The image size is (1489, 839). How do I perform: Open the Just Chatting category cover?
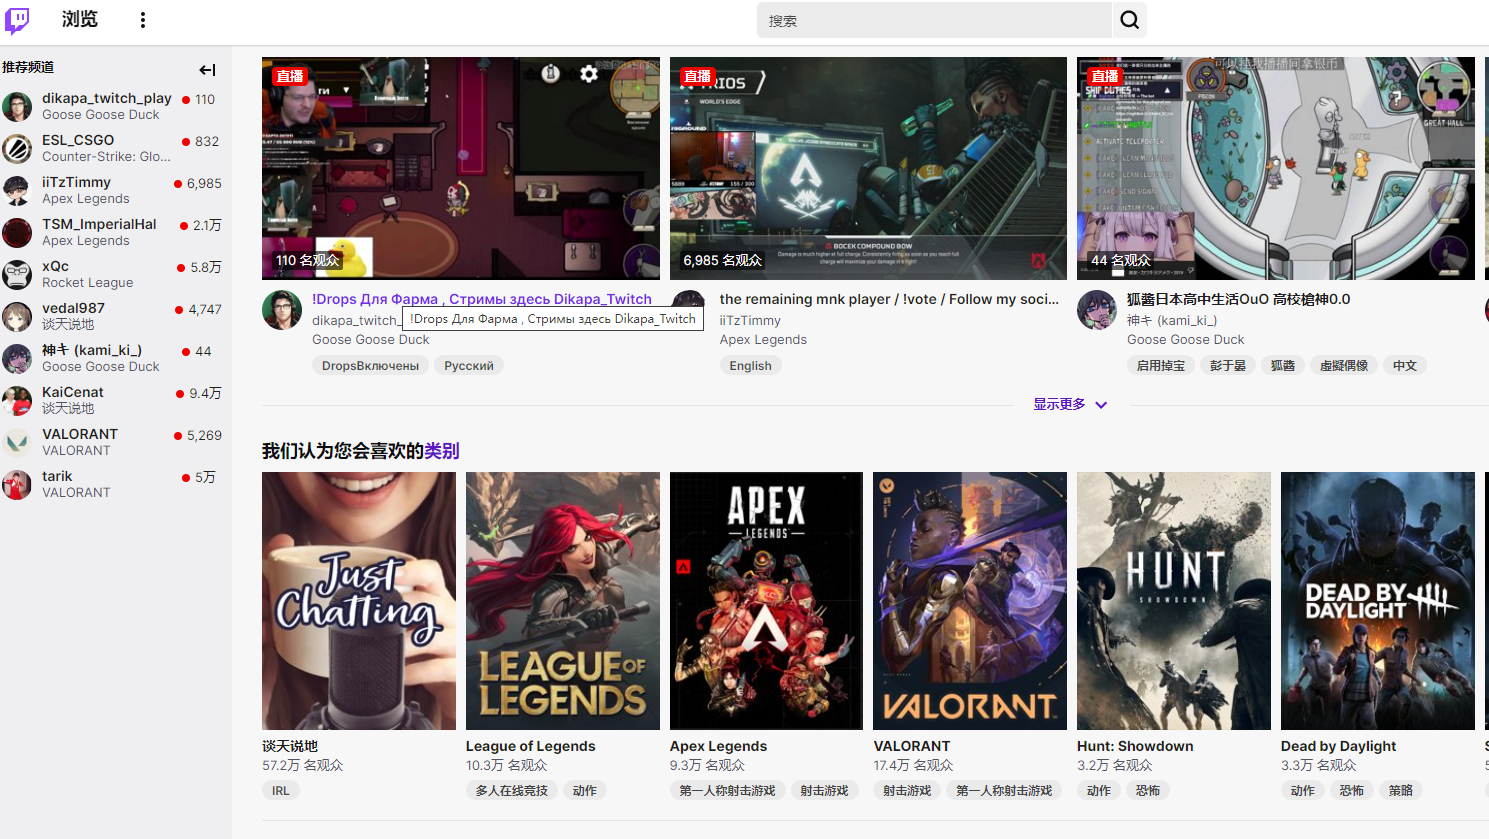[358, 601]
